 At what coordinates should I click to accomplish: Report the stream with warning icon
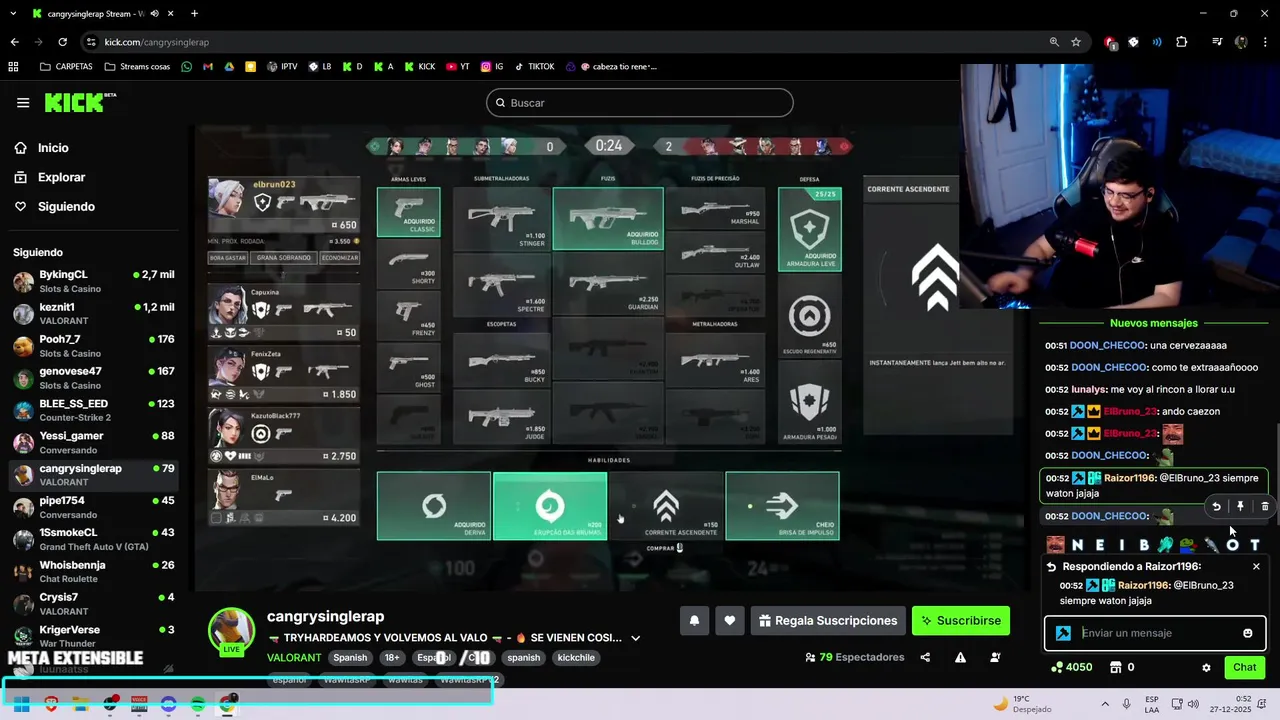[960, 658]
